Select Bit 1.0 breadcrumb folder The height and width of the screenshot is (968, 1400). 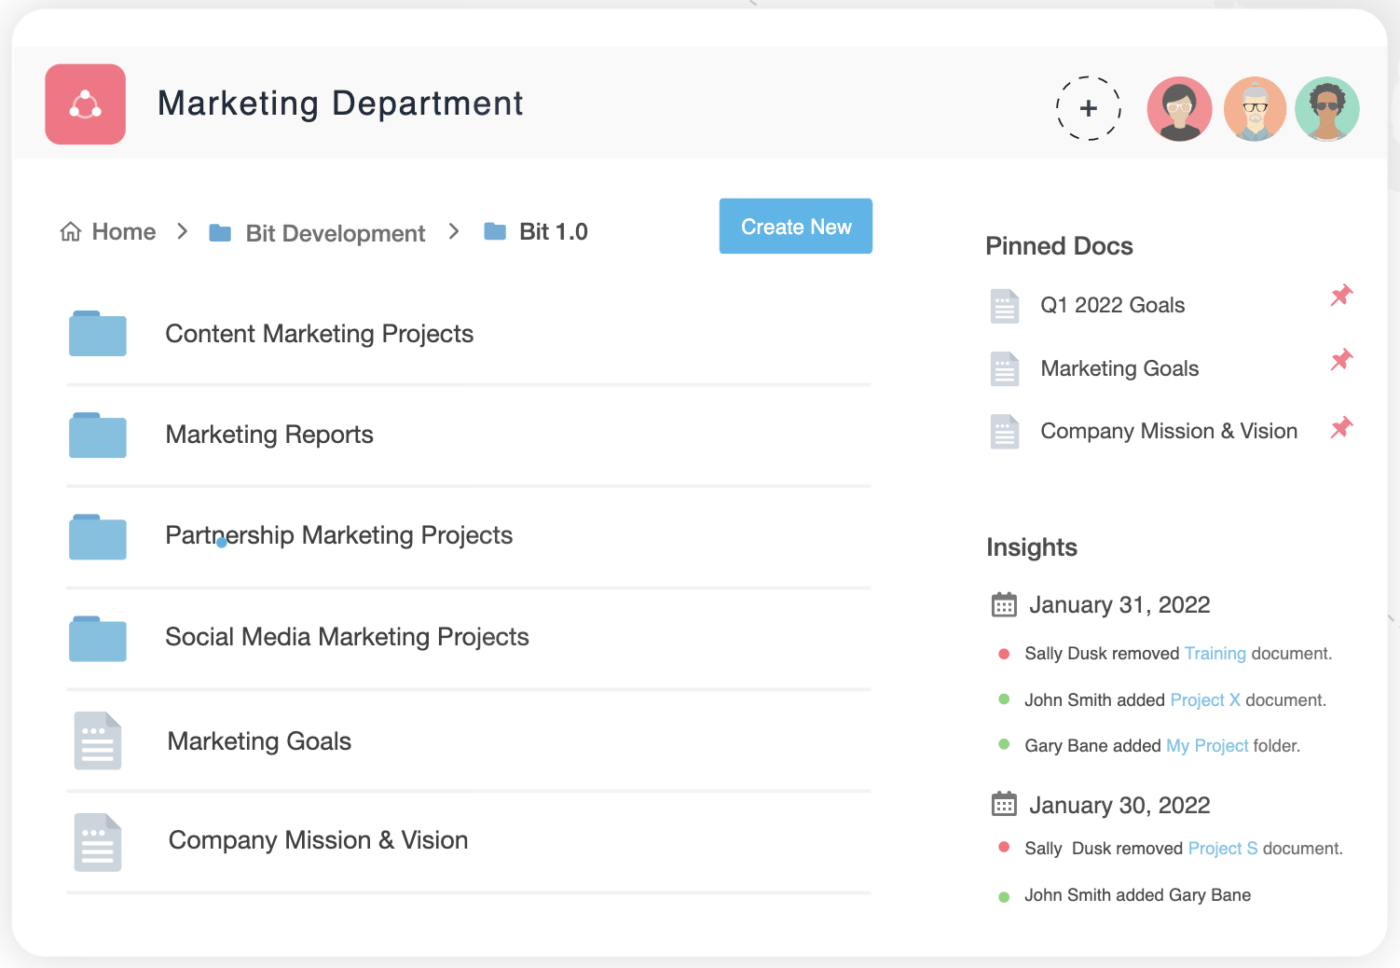pyautogui.click(x=552, y=232)
